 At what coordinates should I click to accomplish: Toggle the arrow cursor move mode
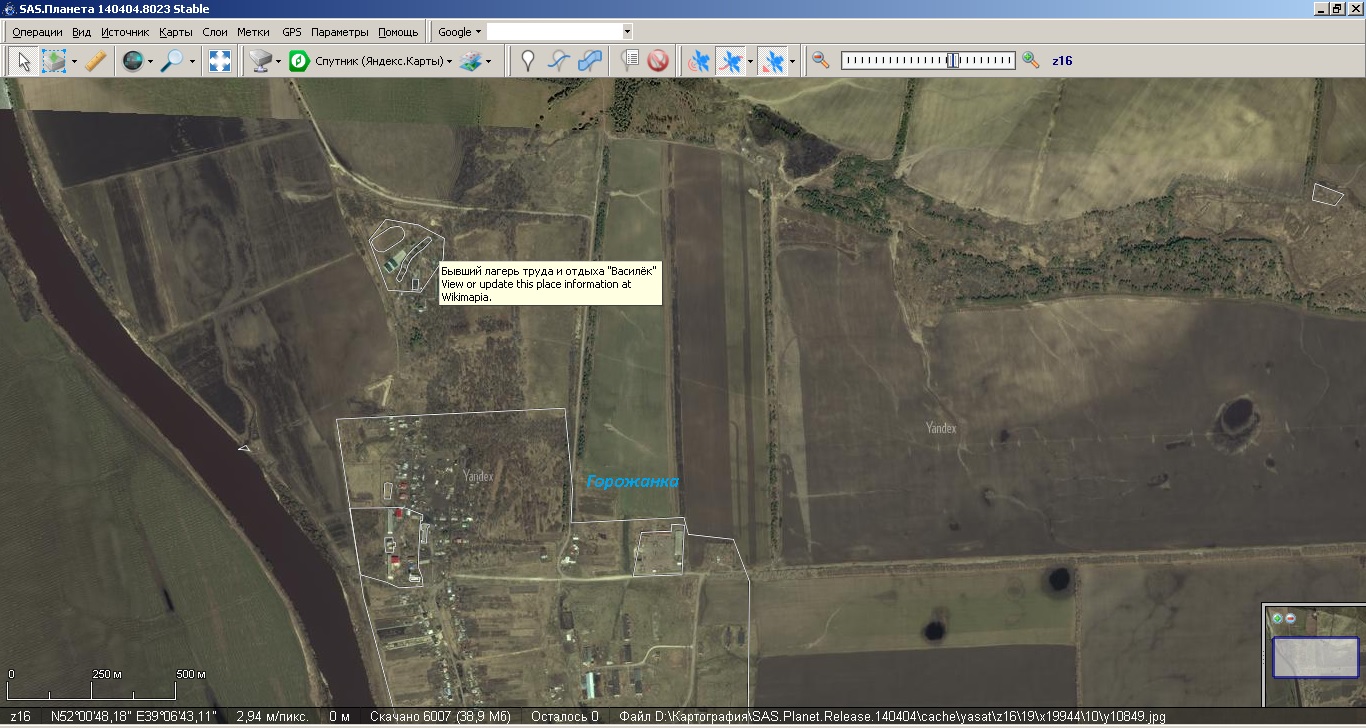24,61
